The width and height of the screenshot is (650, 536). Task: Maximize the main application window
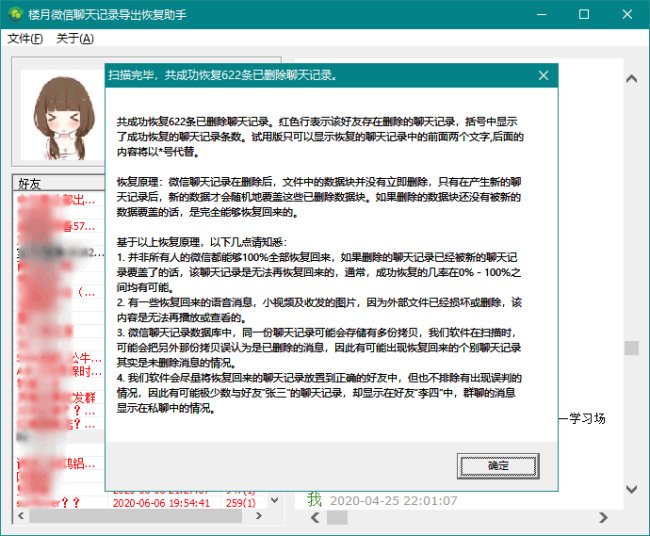coord(584,14)
